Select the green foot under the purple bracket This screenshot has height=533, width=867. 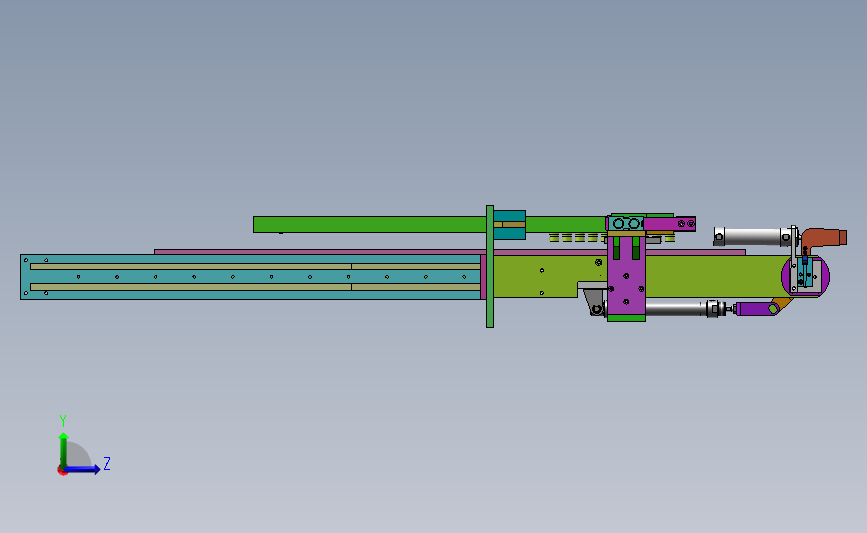(x=626, y=318)
